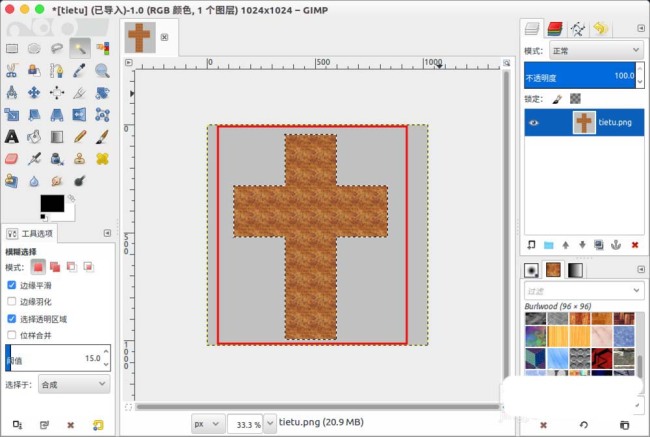Select the Flip tool
This screenshot has height=437, width=650.
click(x=79, y=114)
